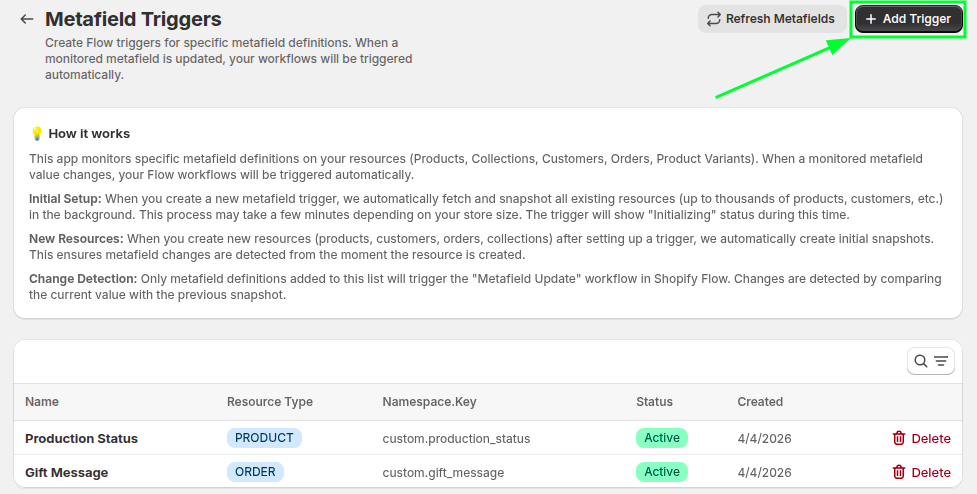
Task: Click the Add Trigger button
Action: (x=908, y=19)
